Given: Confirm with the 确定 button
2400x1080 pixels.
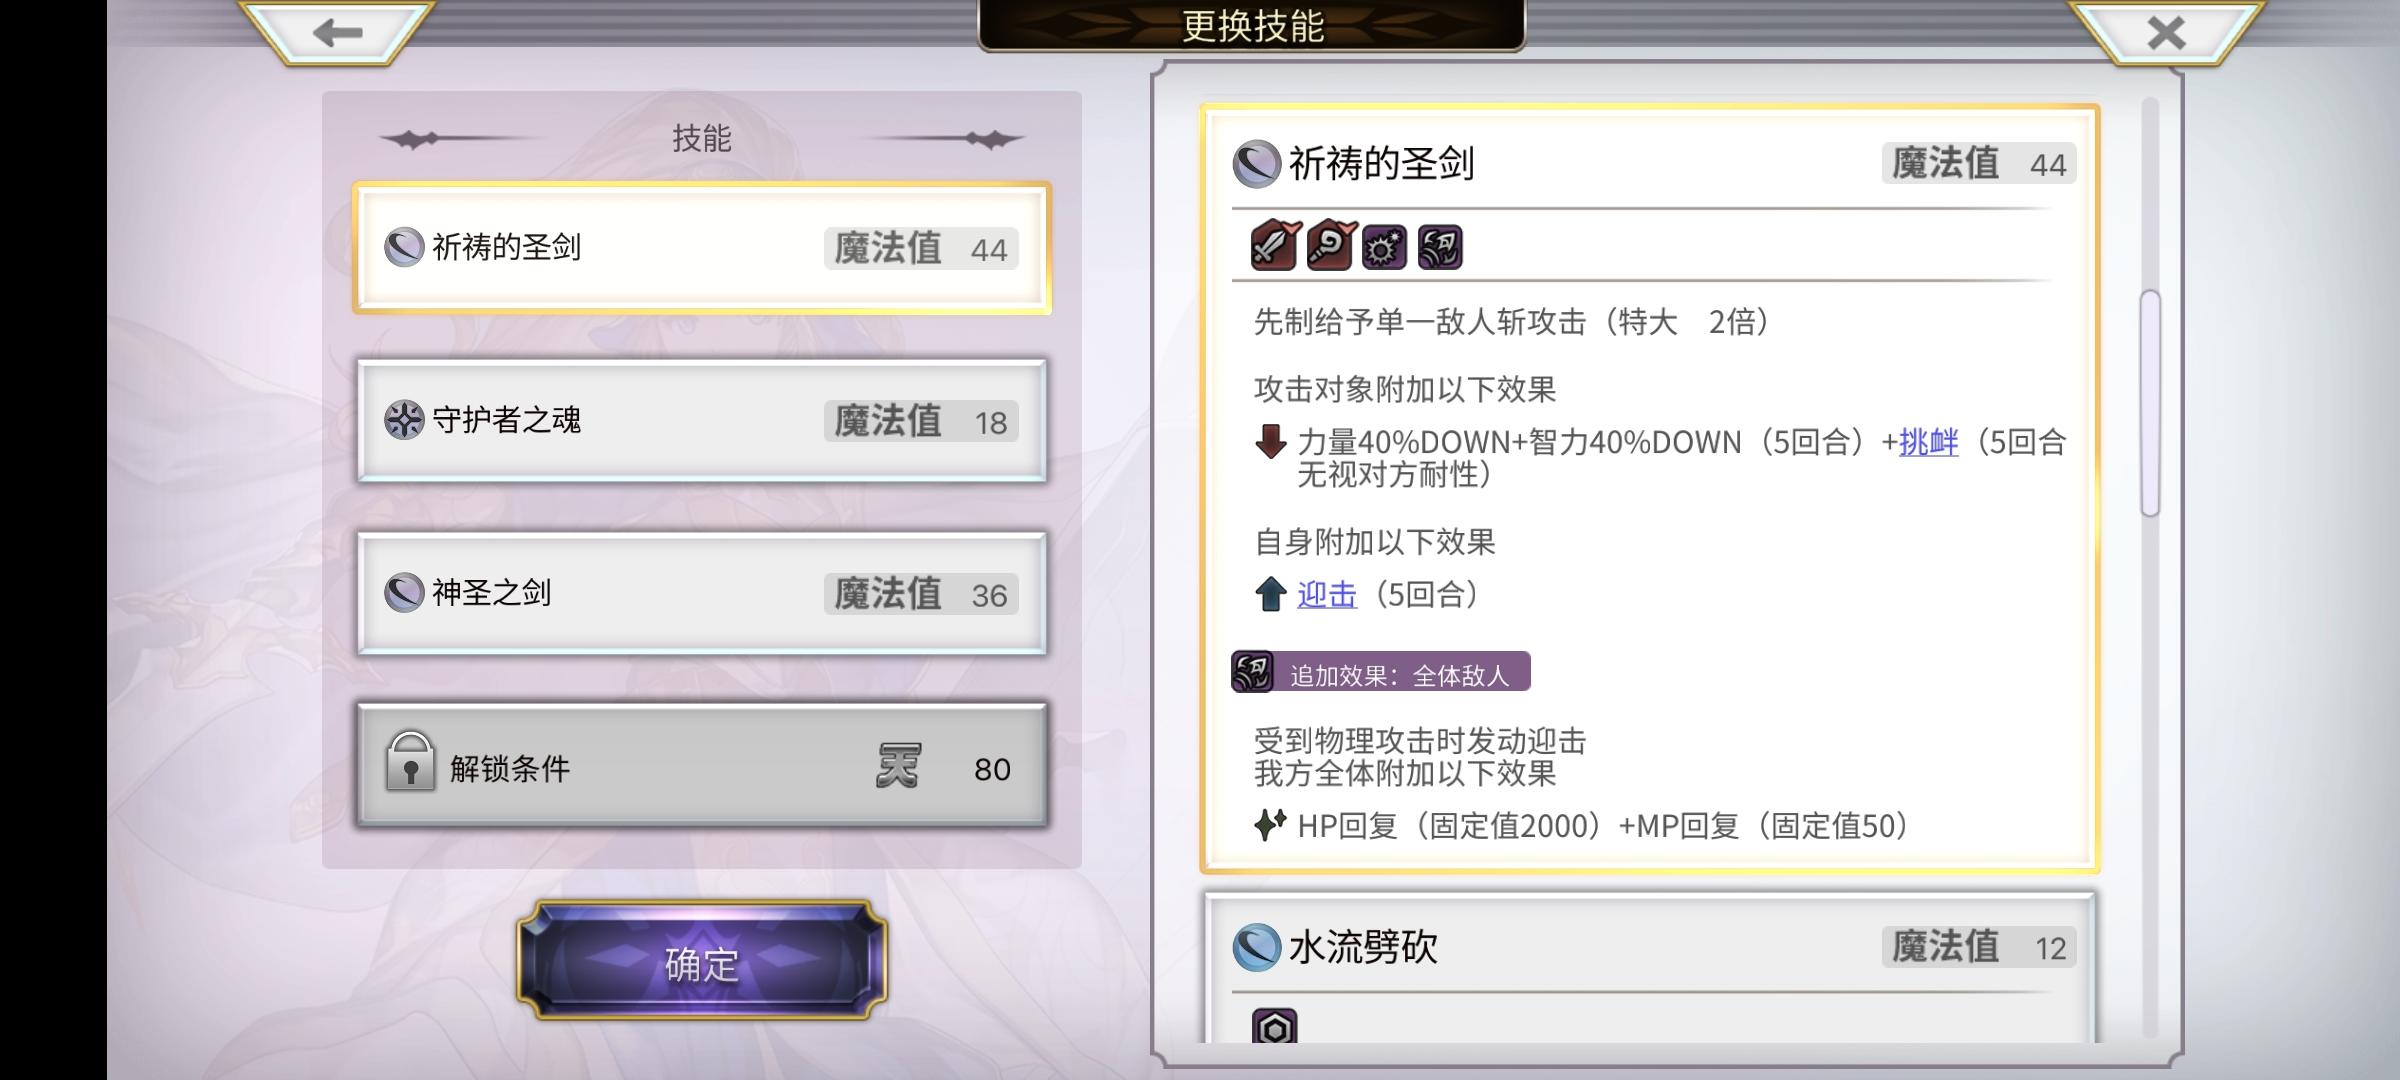Looking at the screenshot, I should coord(702,962).
